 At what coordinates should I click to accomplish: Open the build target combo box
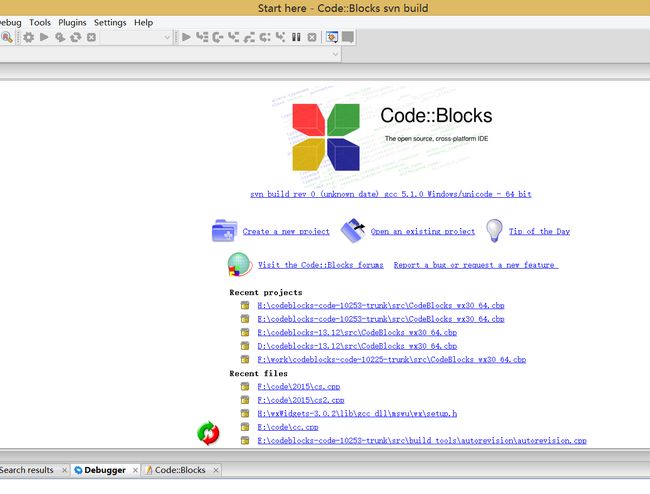click(136, 37)
